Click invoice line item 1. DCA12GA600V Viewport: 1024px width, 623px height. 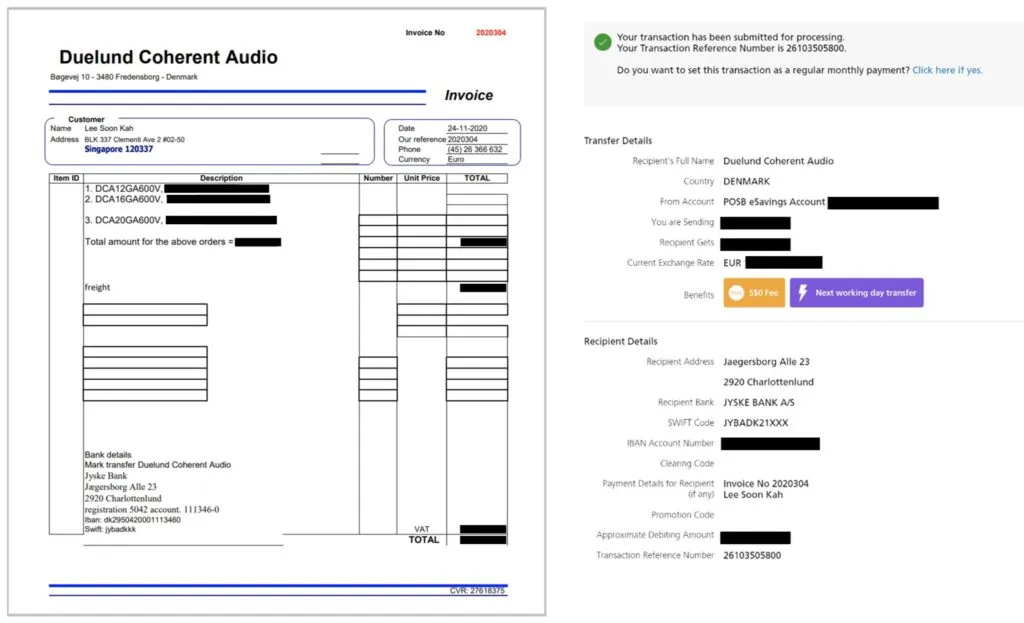tap(123, 189)
